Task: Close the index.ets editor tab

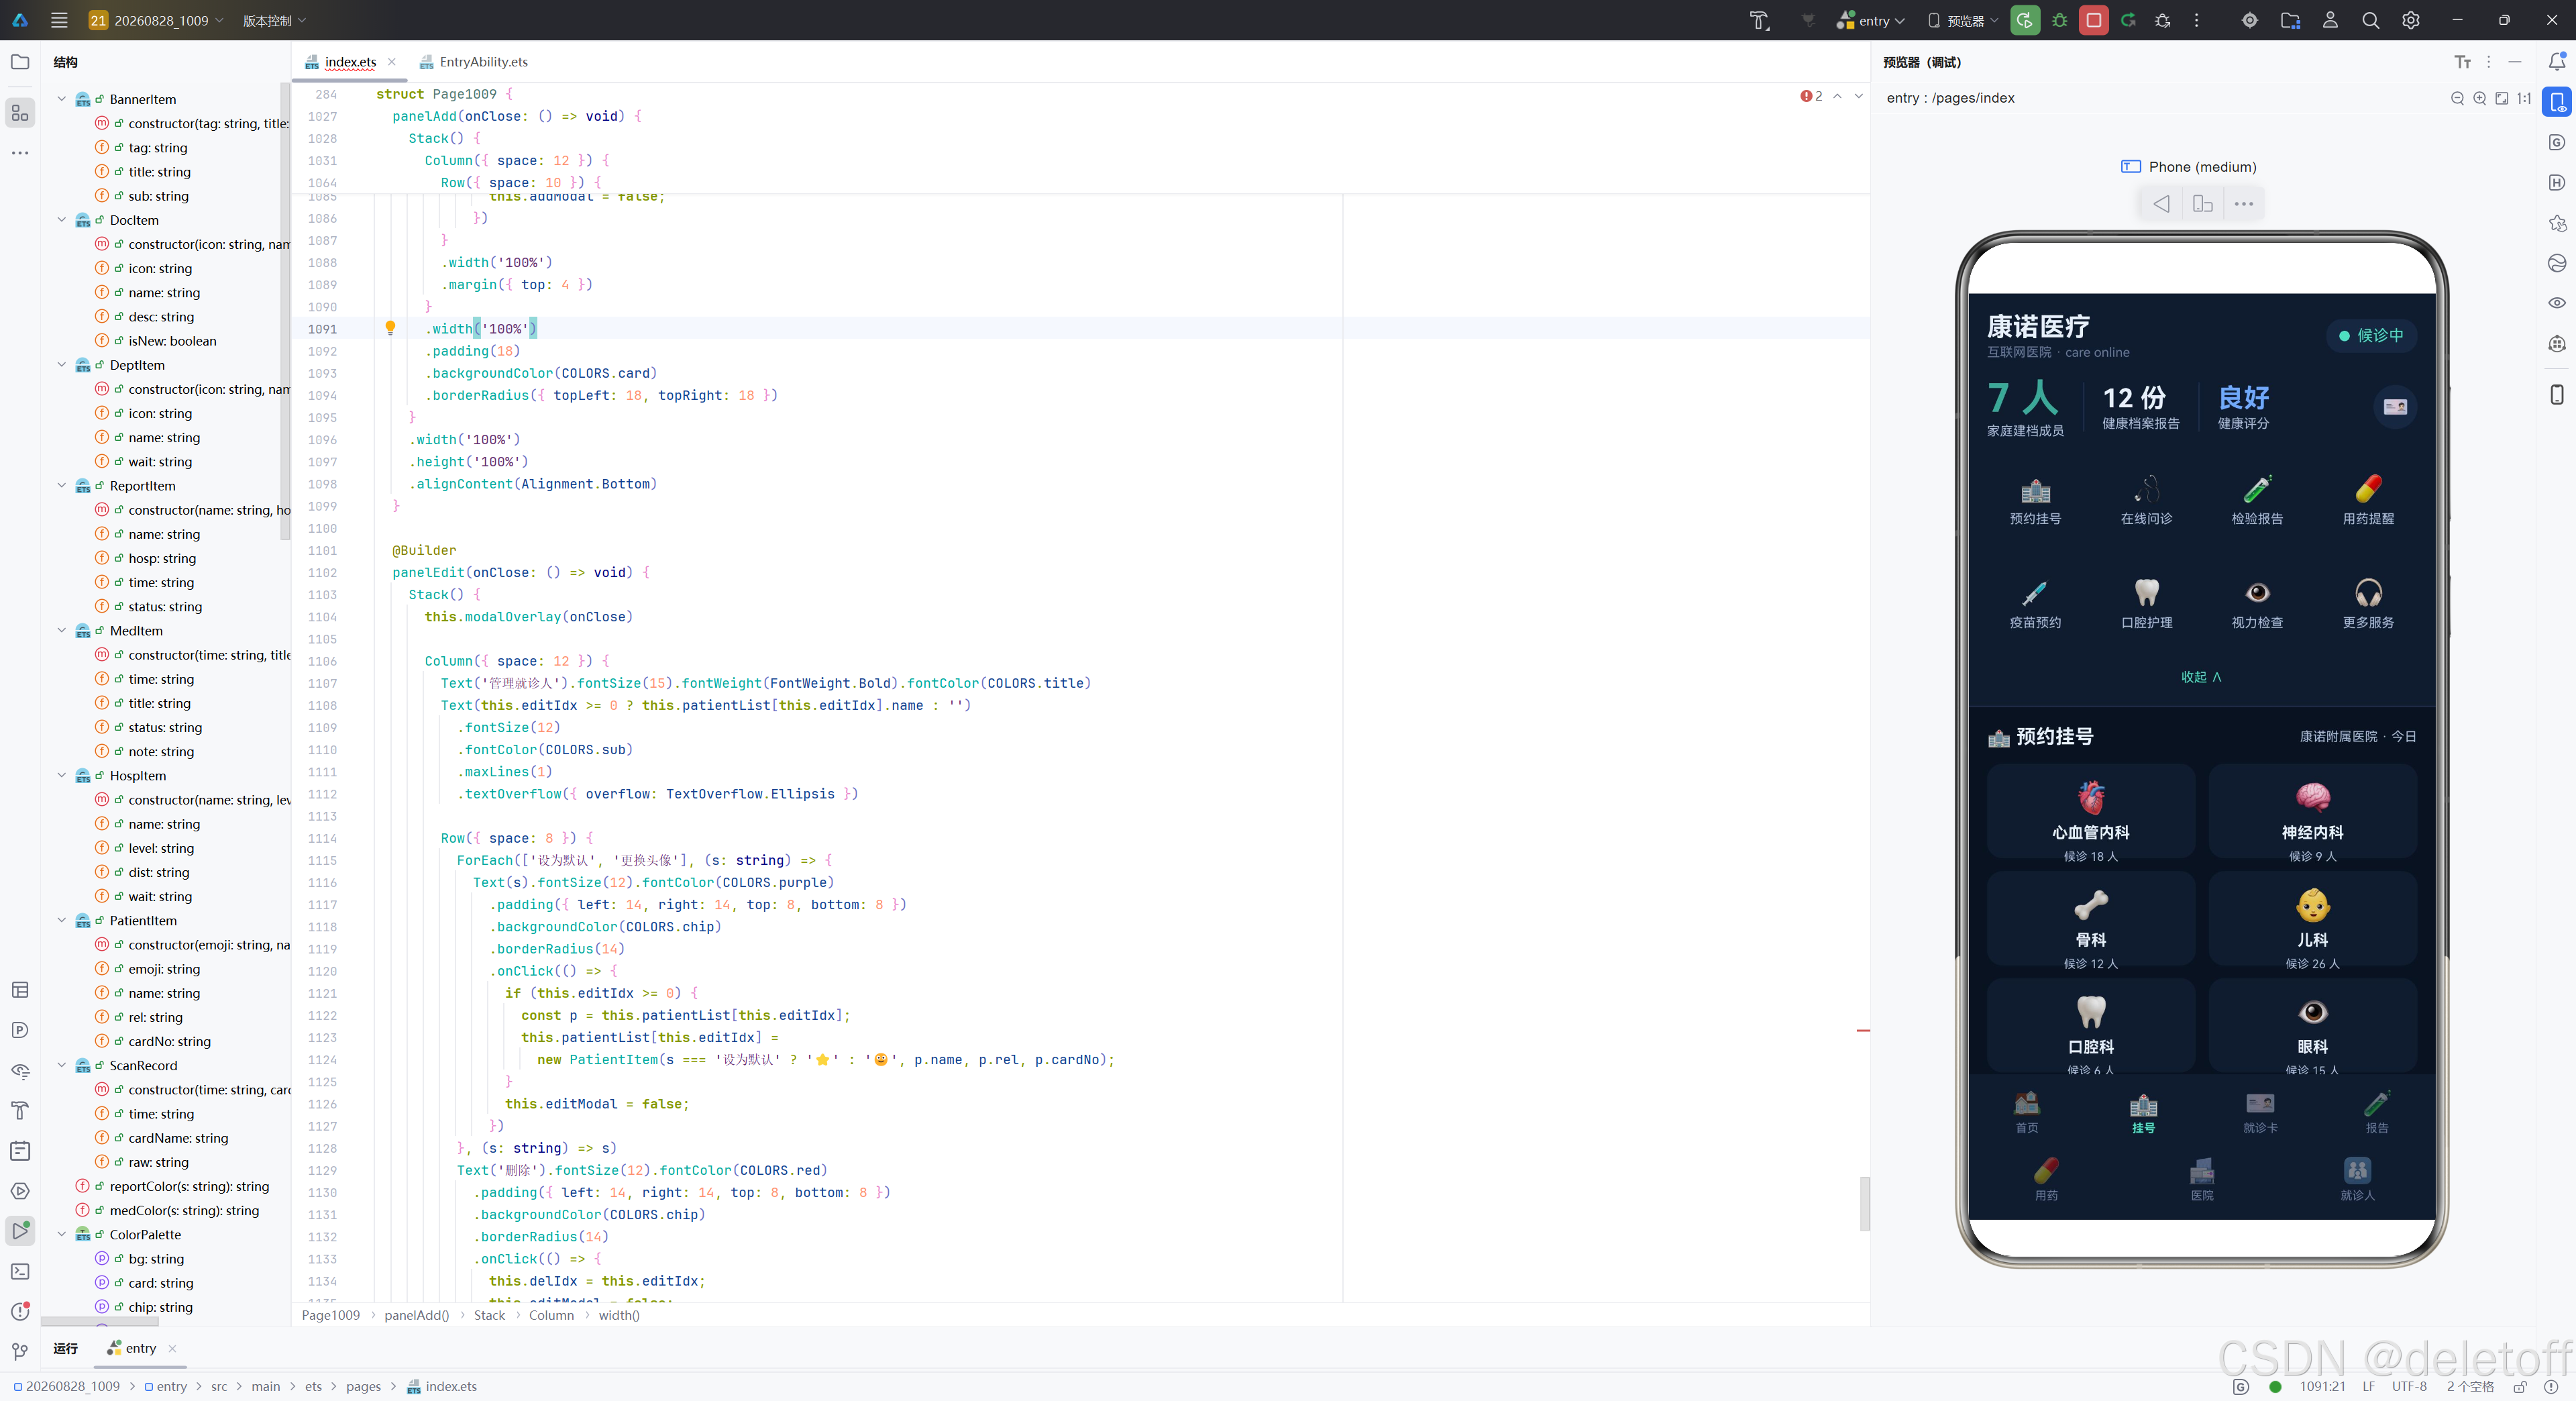Action: pos(392,62)
